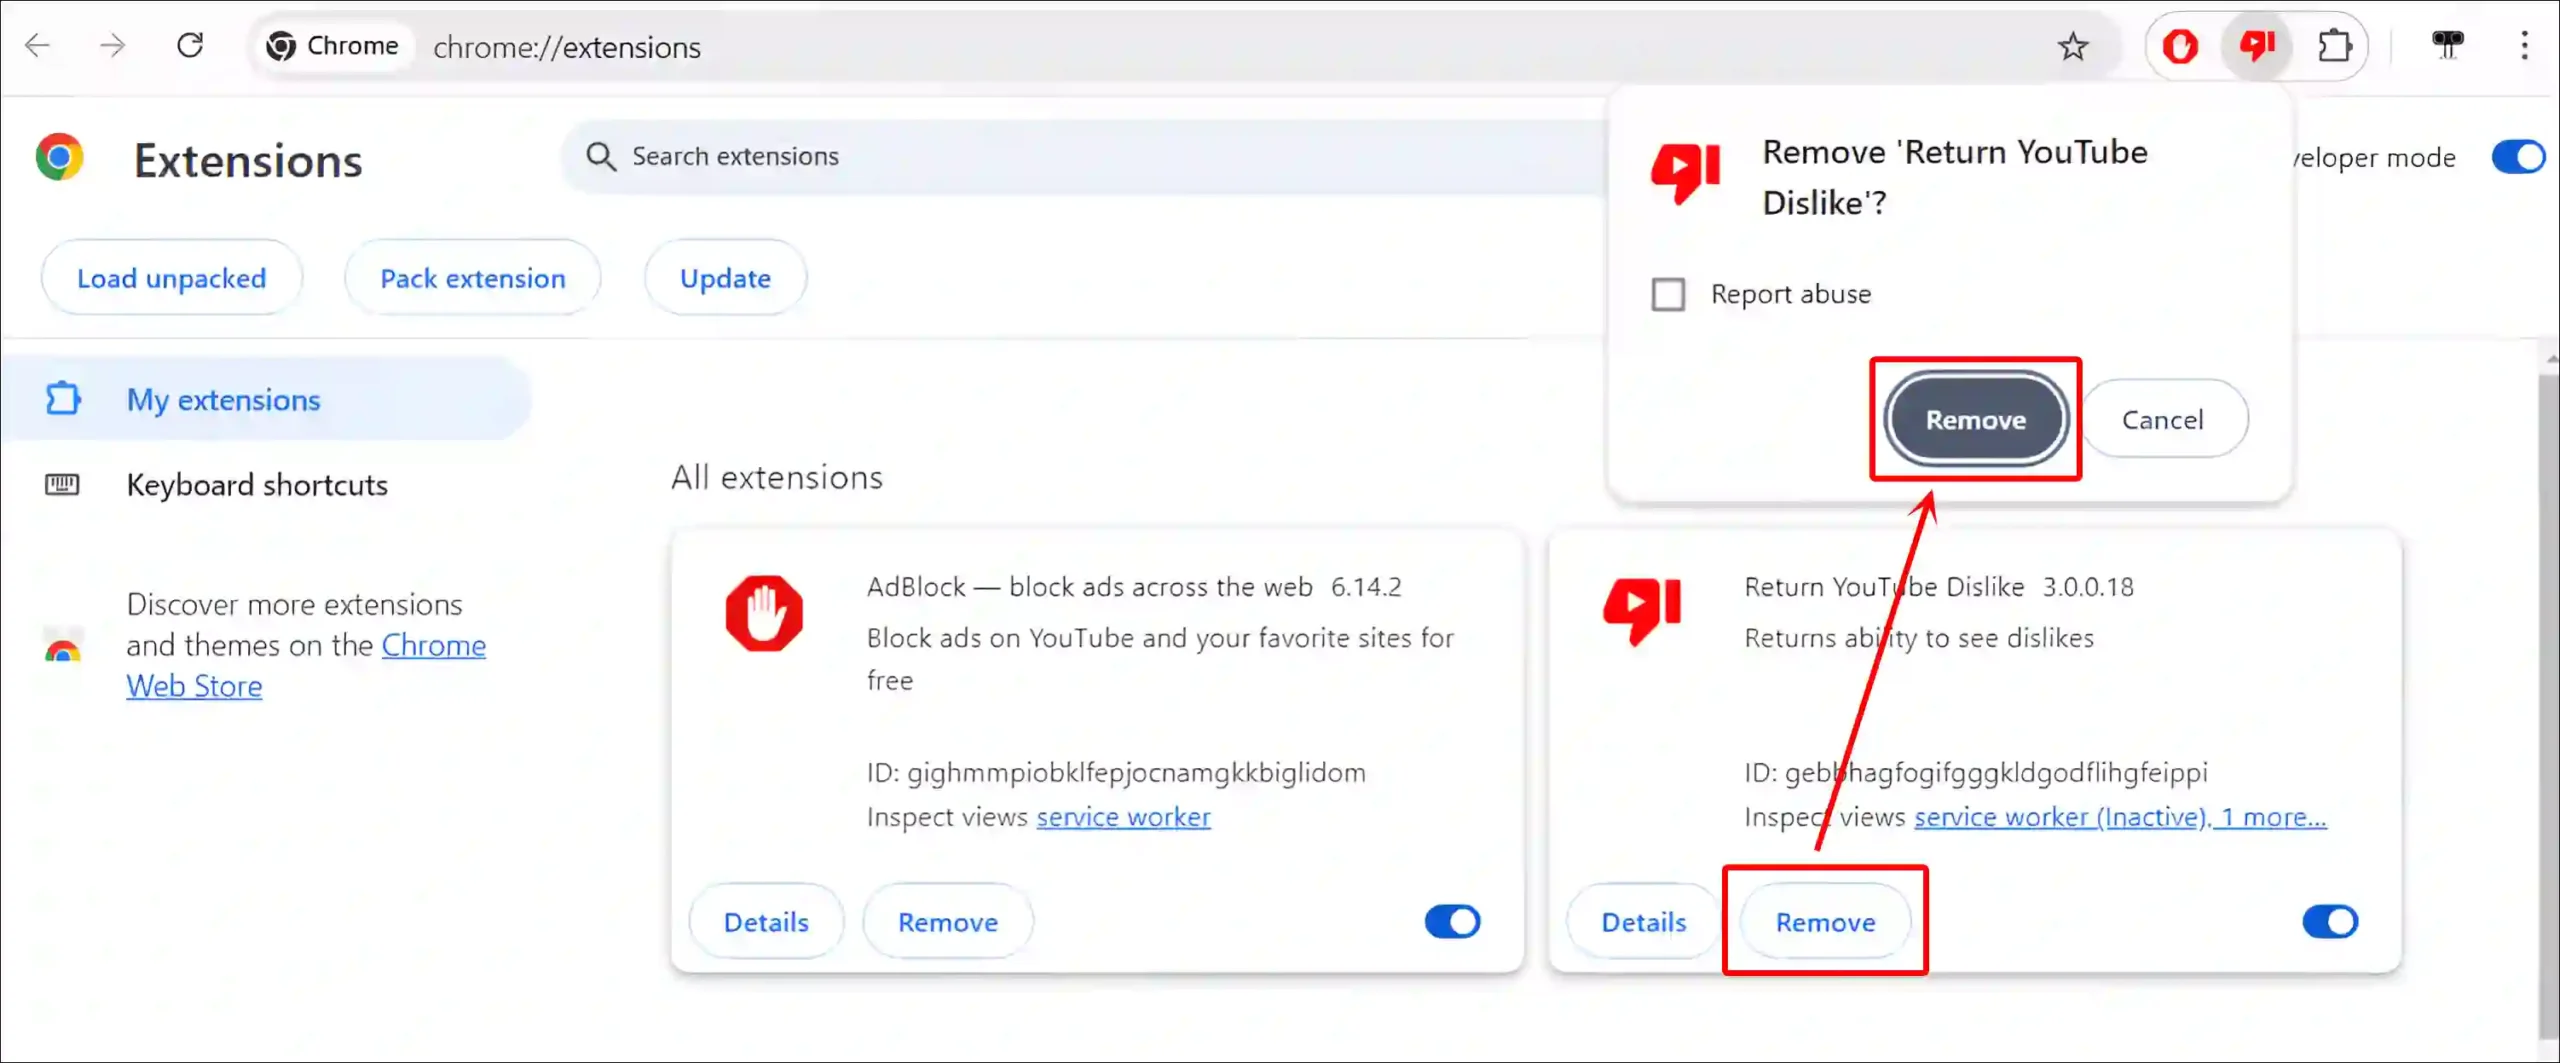Disable the Return YouTube Dislike toggle
Screen dimensions: 2560x1063
pos(2330,921)
